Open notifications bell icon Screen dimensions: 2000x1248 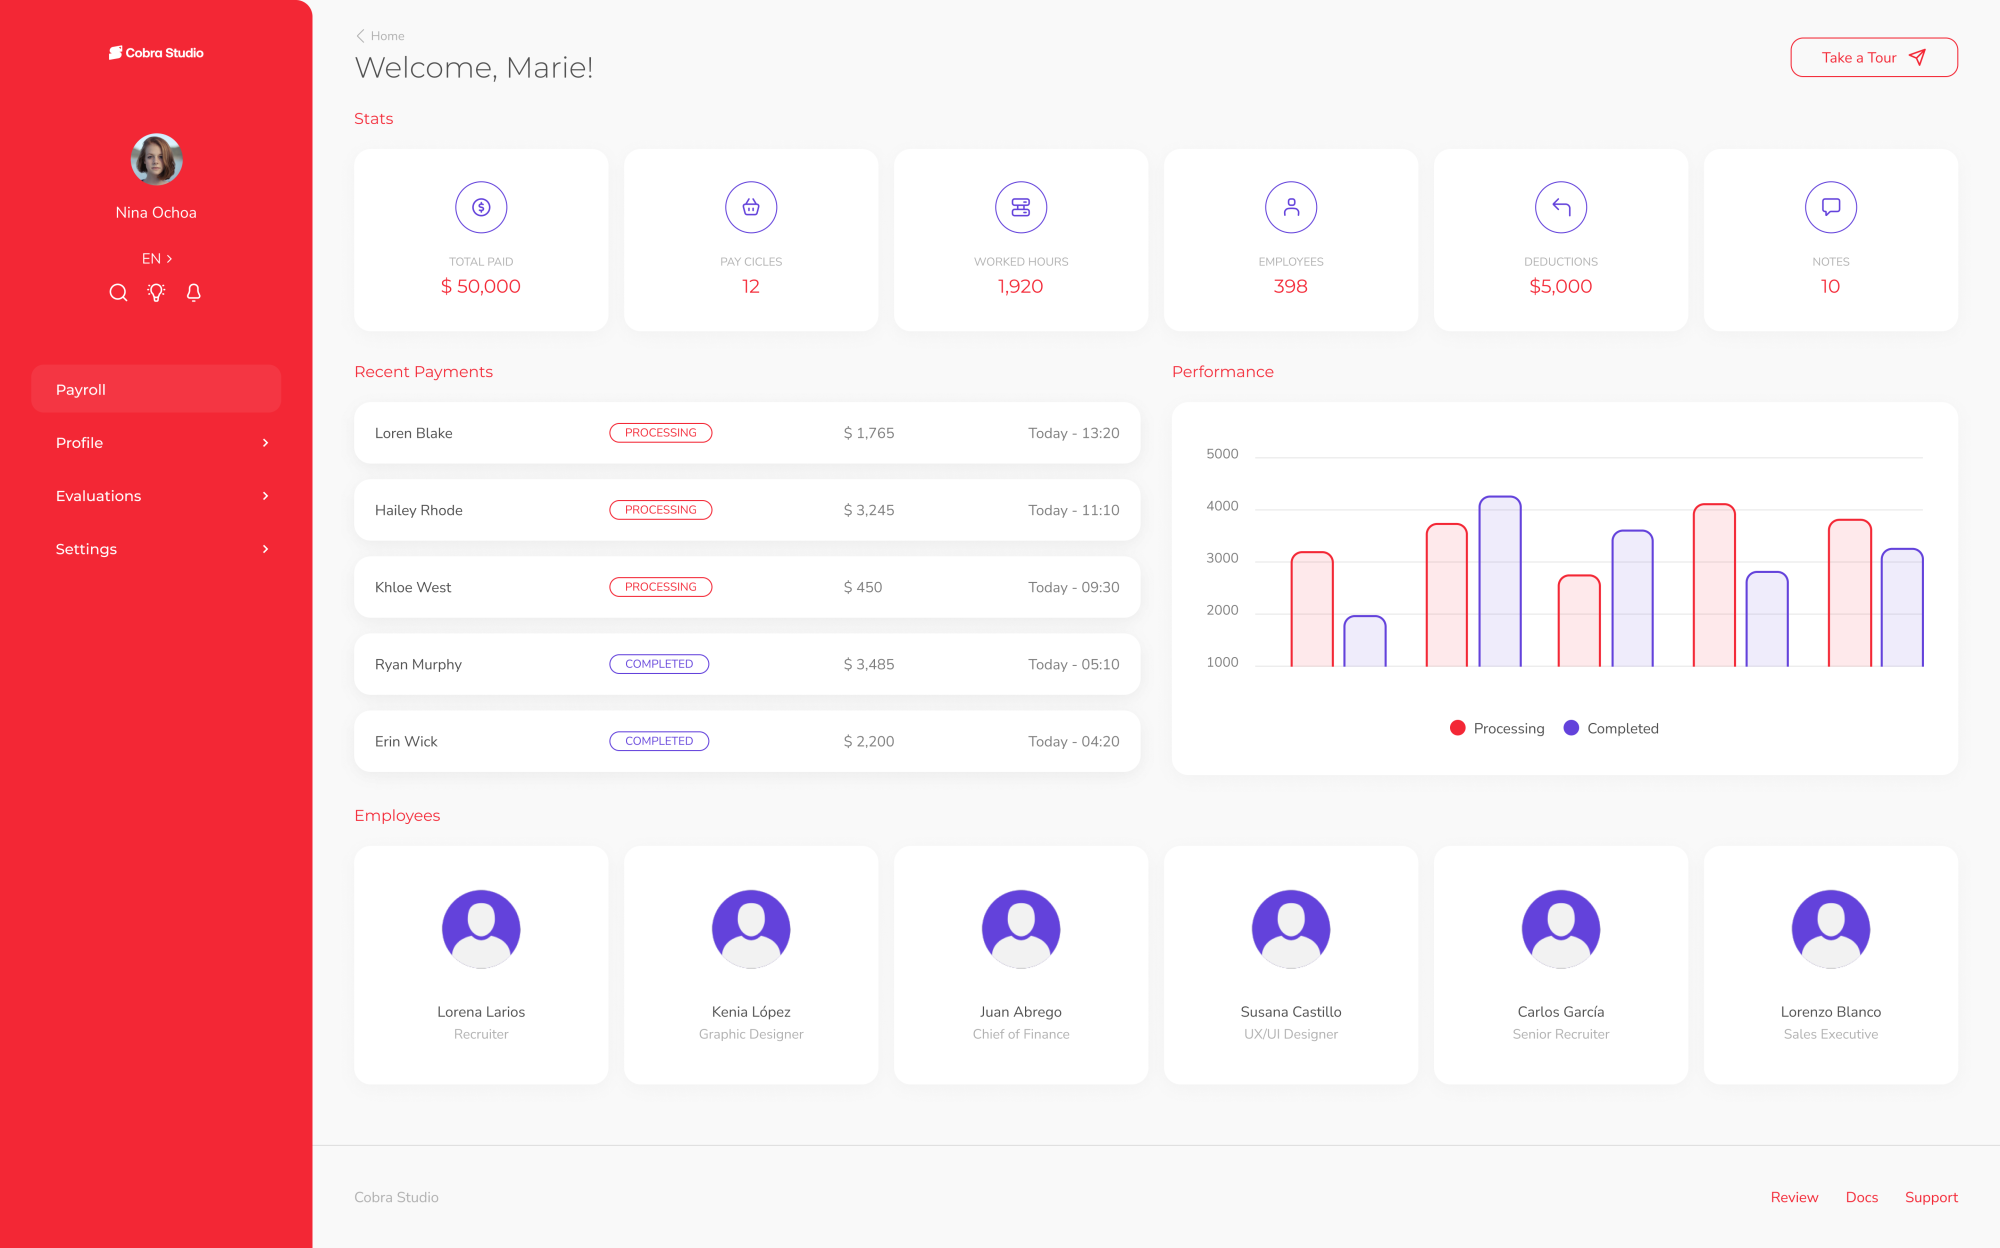click(194, 292)
